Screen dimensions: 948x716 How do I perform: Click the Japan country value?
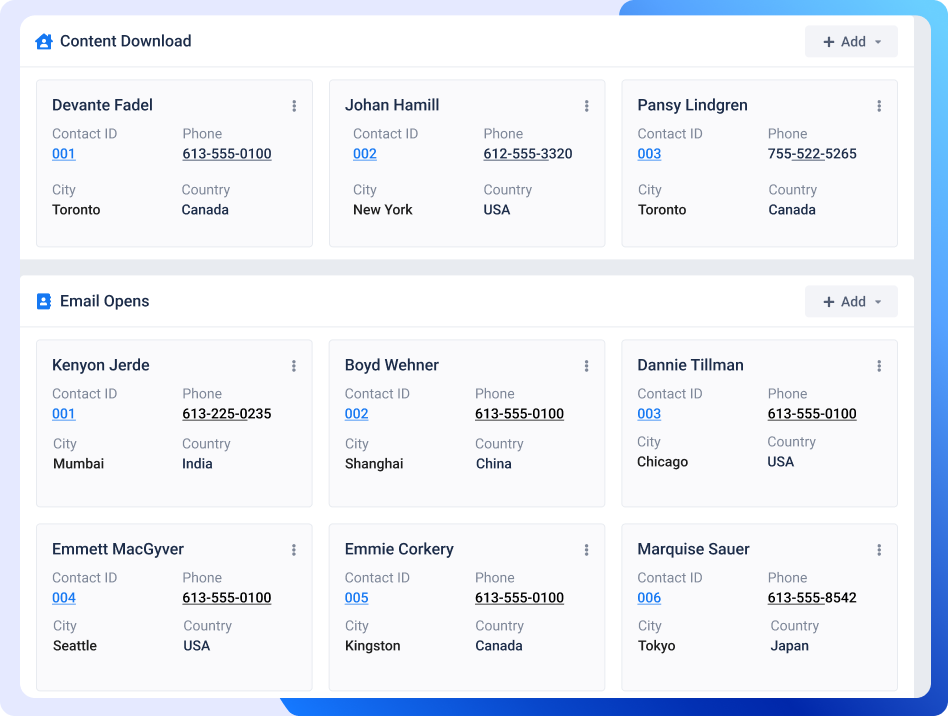tap(790, 646)
